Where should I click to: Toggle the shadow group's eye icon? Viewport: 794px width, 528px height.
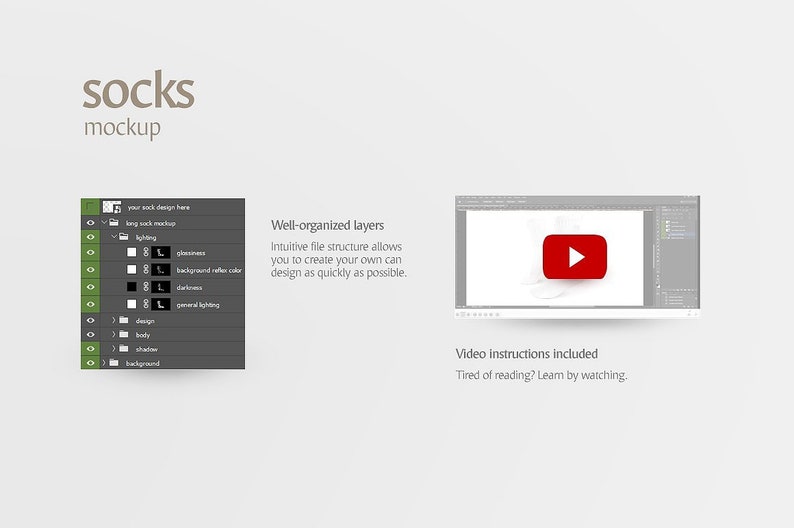(x=90, y=349)
